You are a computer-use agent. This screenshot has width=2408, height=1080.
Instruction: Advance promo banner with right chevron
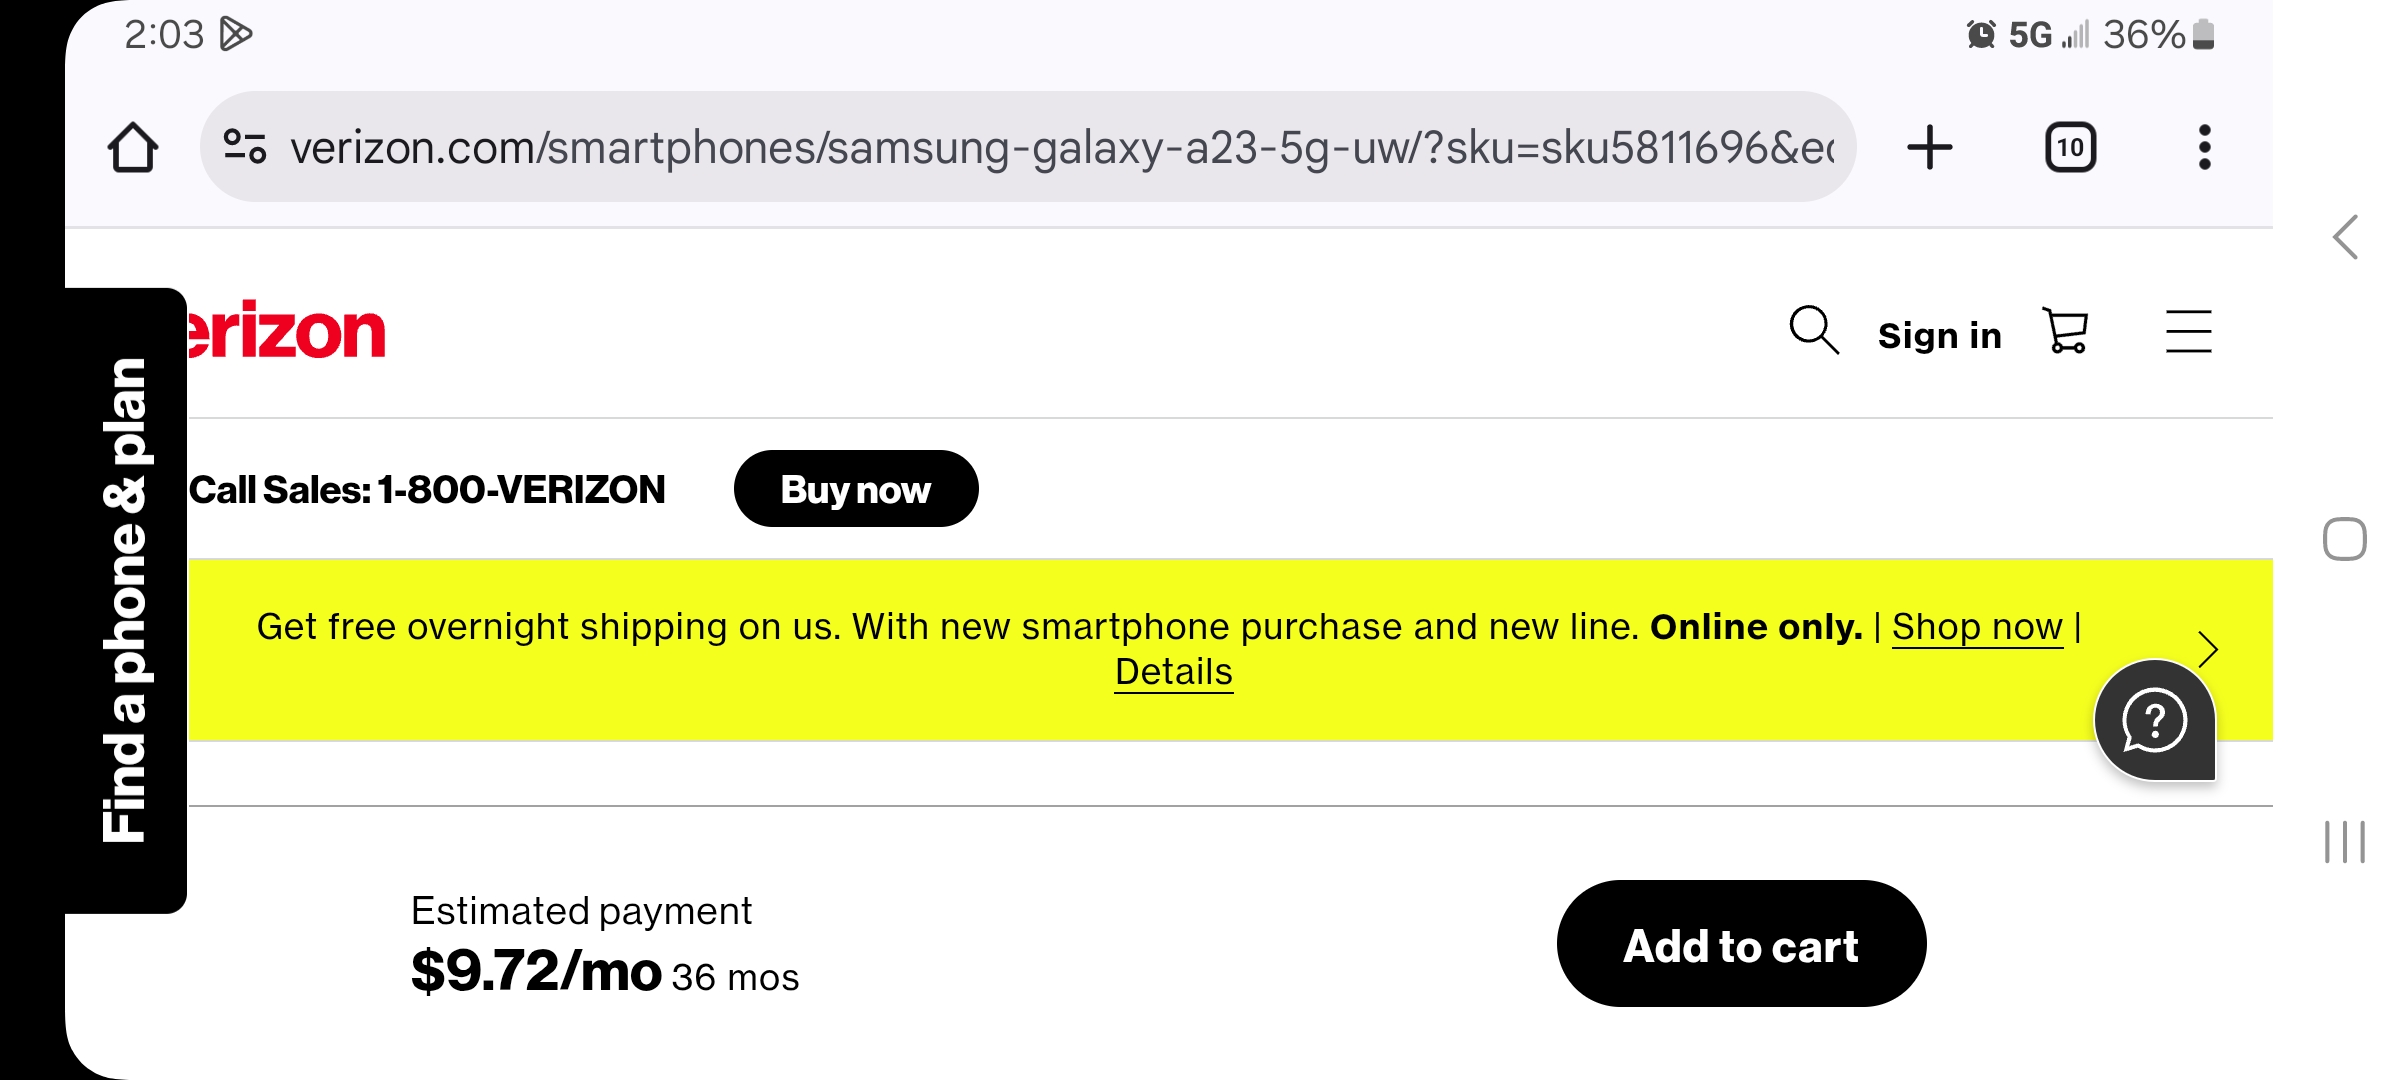(x=2209, y=649)
